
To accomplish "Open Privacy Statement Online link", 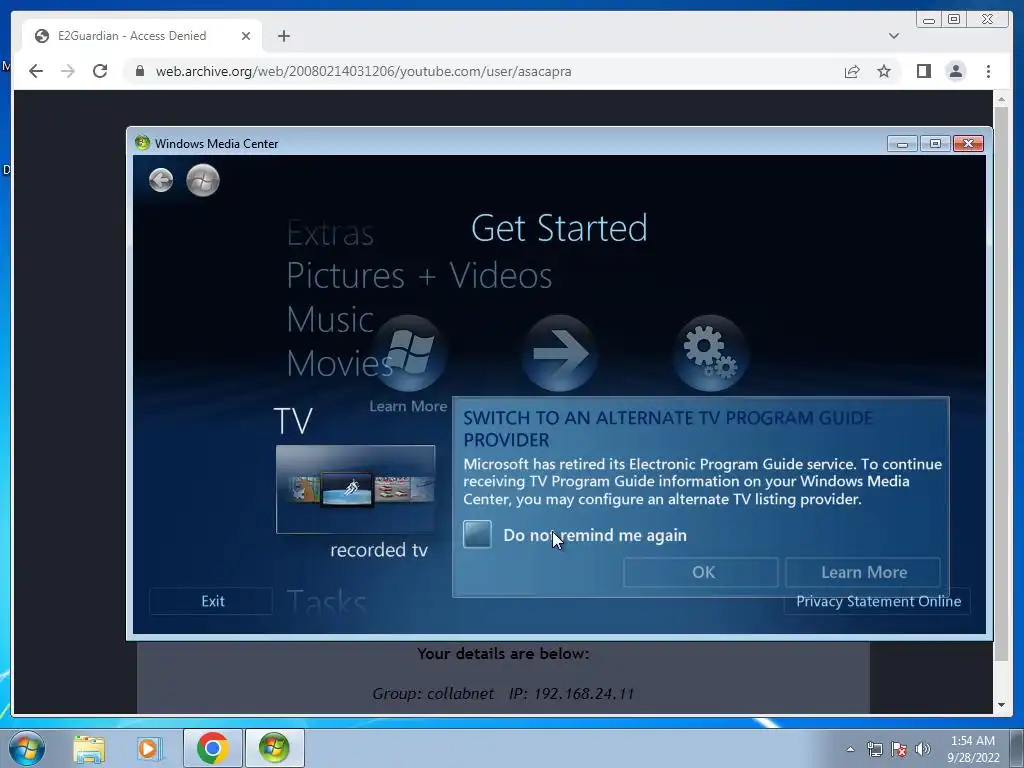I will coord(878,601).
